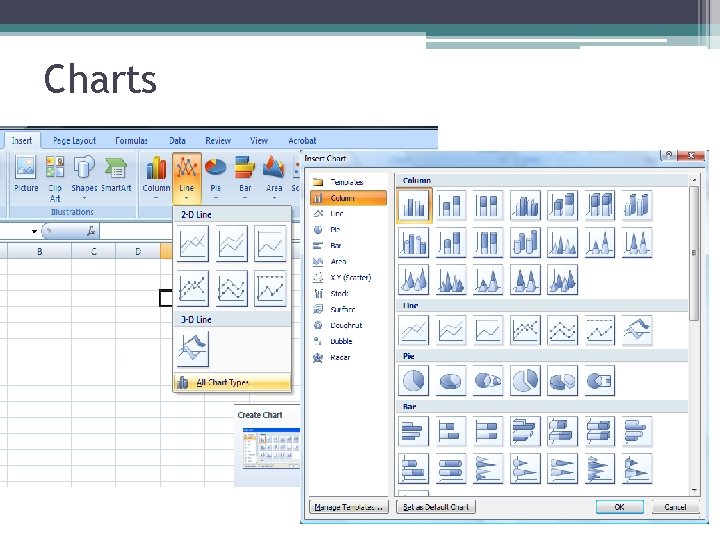Screen dimensions: 720x540
Task: Open the Column chart dropdown
Action: pos(156,177)
